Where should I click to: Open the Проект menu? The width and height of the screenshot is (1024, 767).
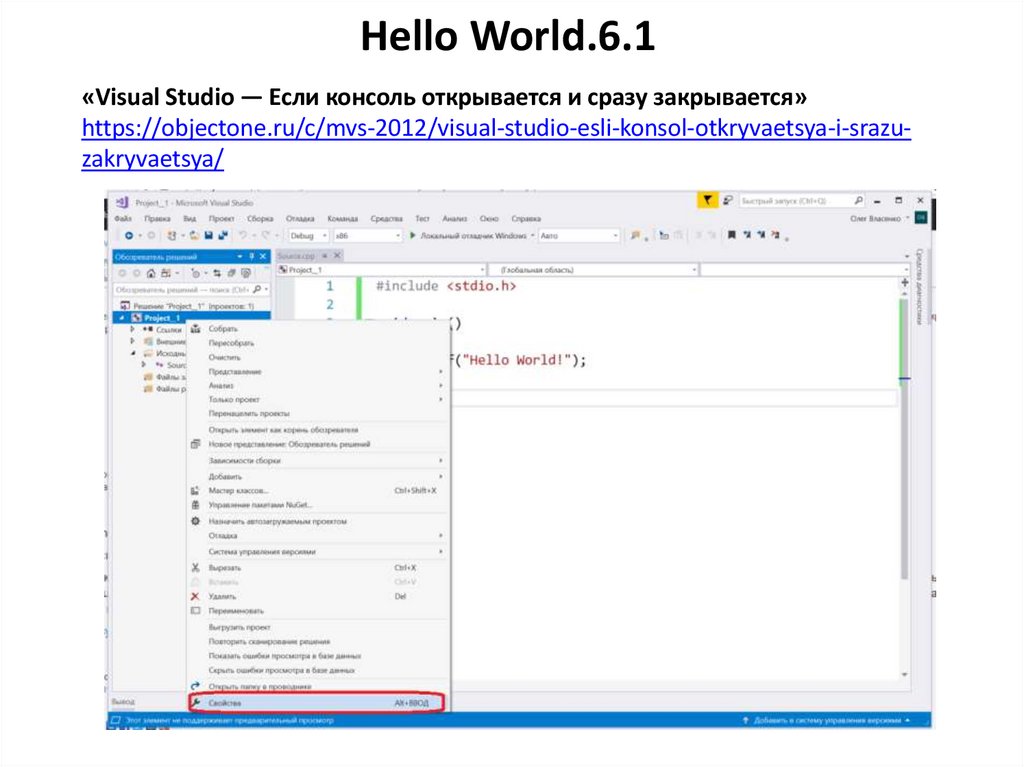click(221, 218)
